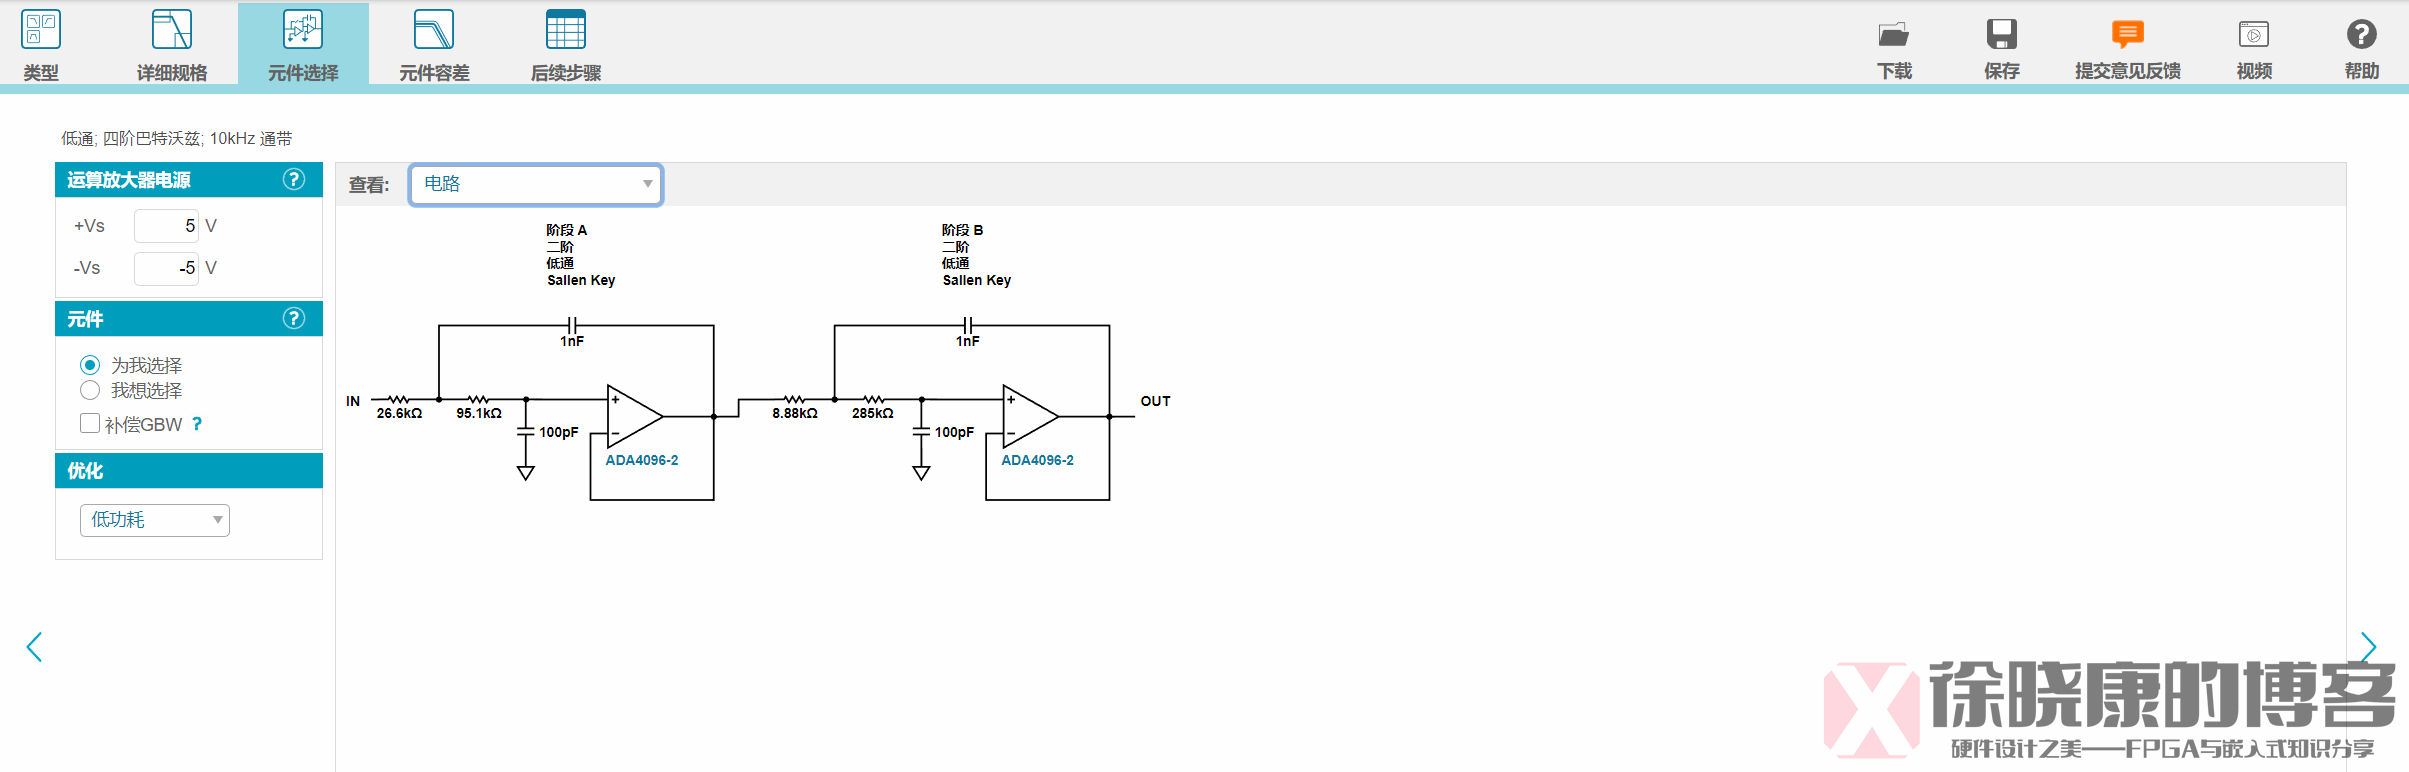
Task: Click the 阶段 A stage heading
Action: 567,230
